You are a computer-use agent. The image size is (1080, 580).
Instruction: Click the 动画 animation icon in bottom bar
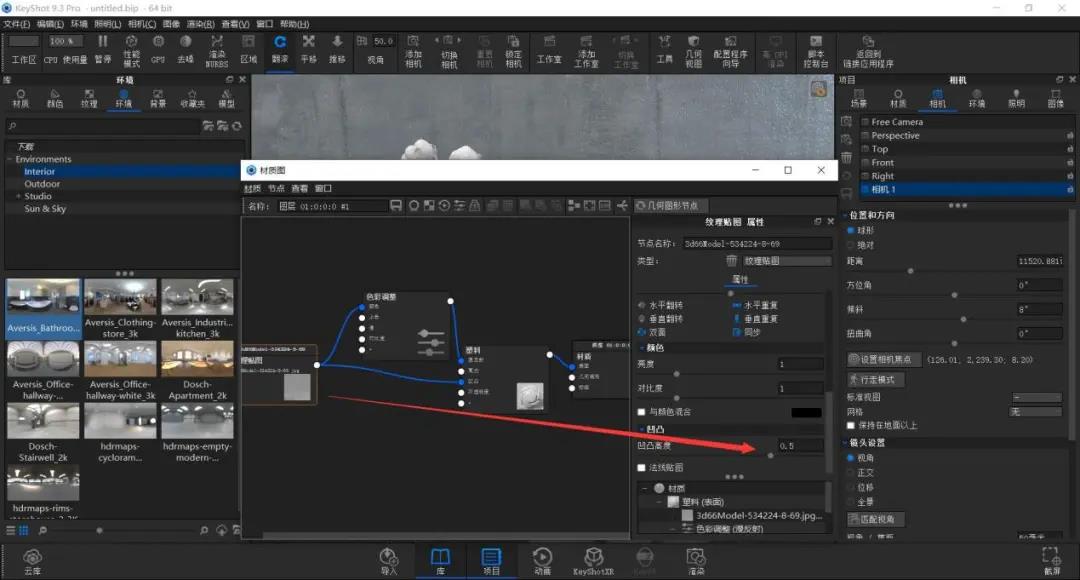(x=542, y=557)
